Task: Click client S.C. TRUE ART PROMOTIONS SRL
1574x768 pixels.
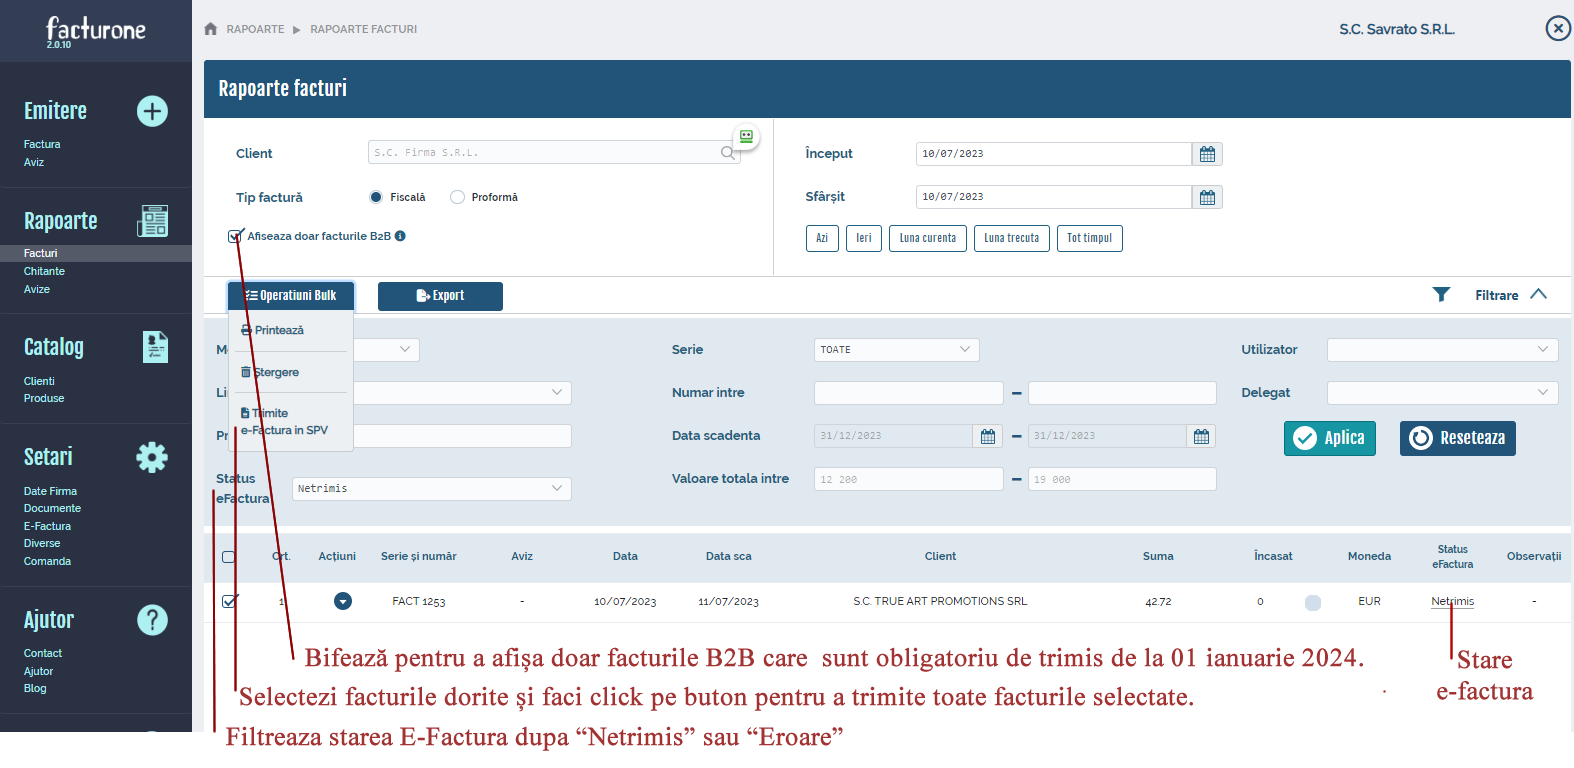Action: pos(940,601)
